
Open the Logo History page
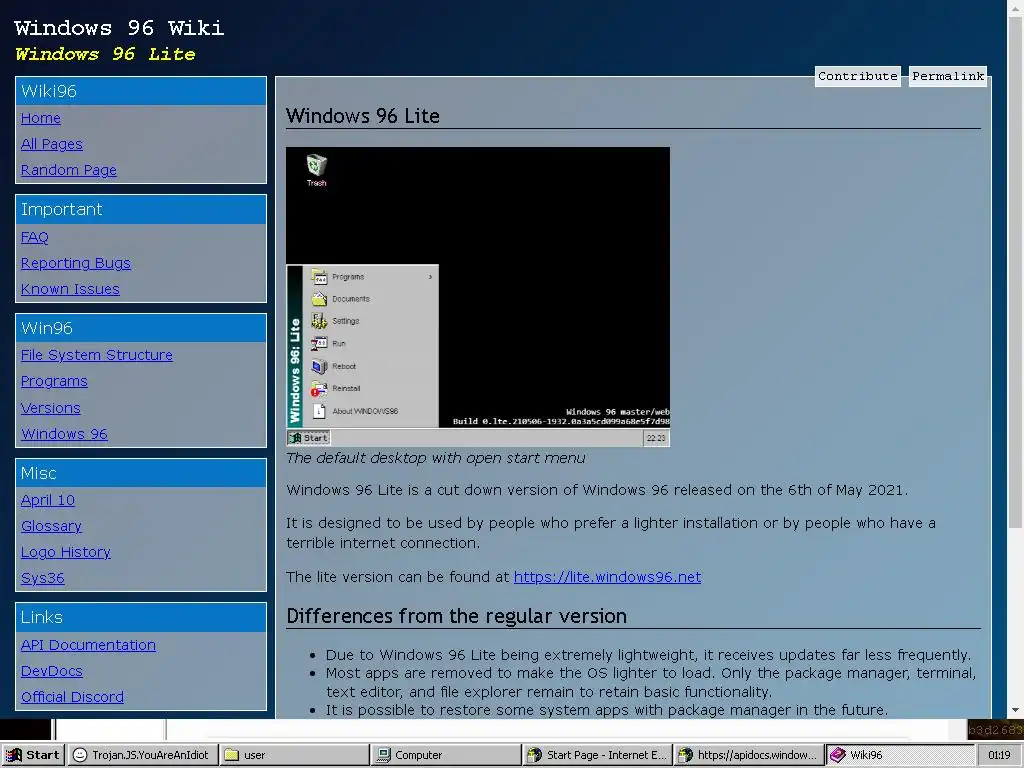(x=65, y=552)
